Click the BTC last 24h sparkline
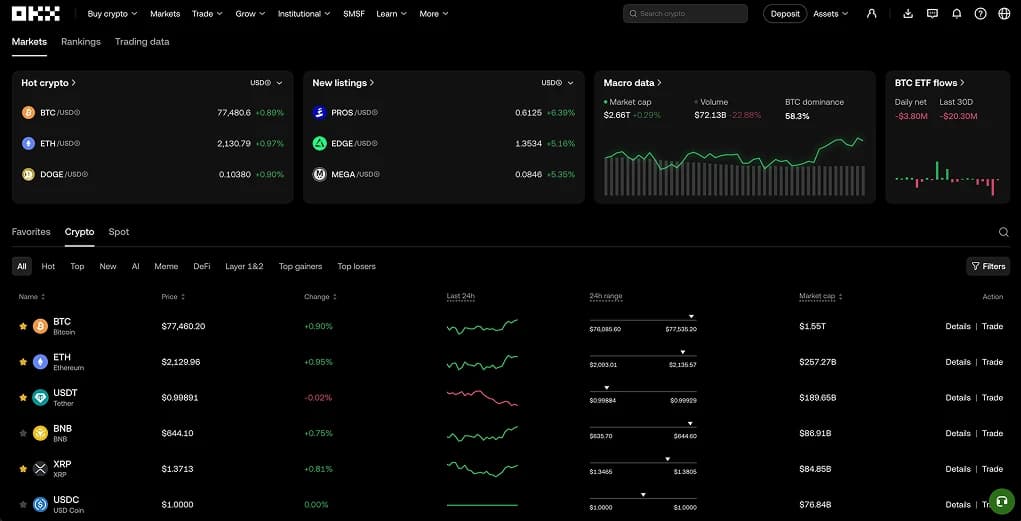Screen dimensions: 1021x521 (x=483, y=326)
